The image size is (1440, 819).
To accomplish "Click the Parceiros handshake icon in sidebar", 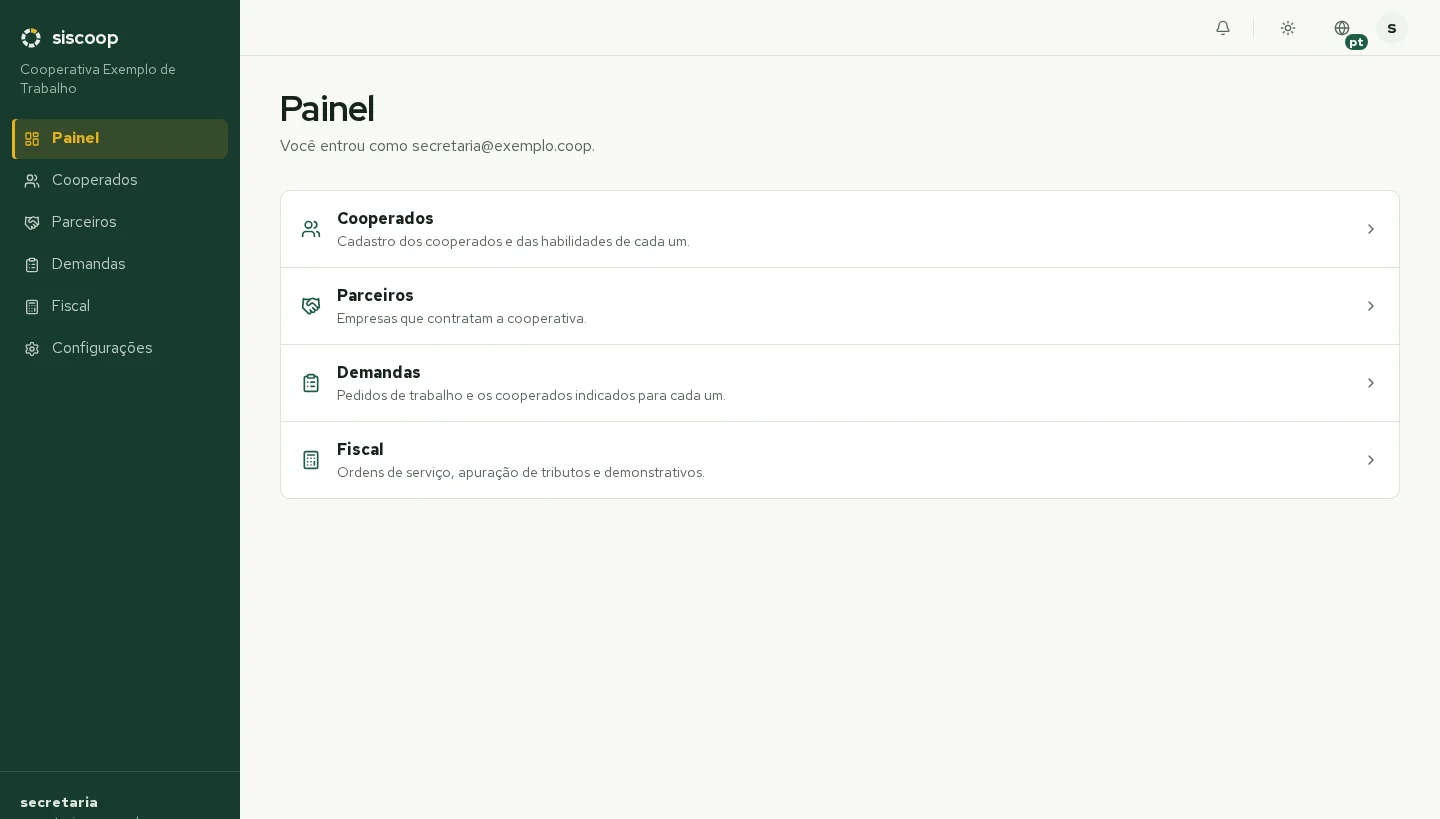I will point(32,223).
